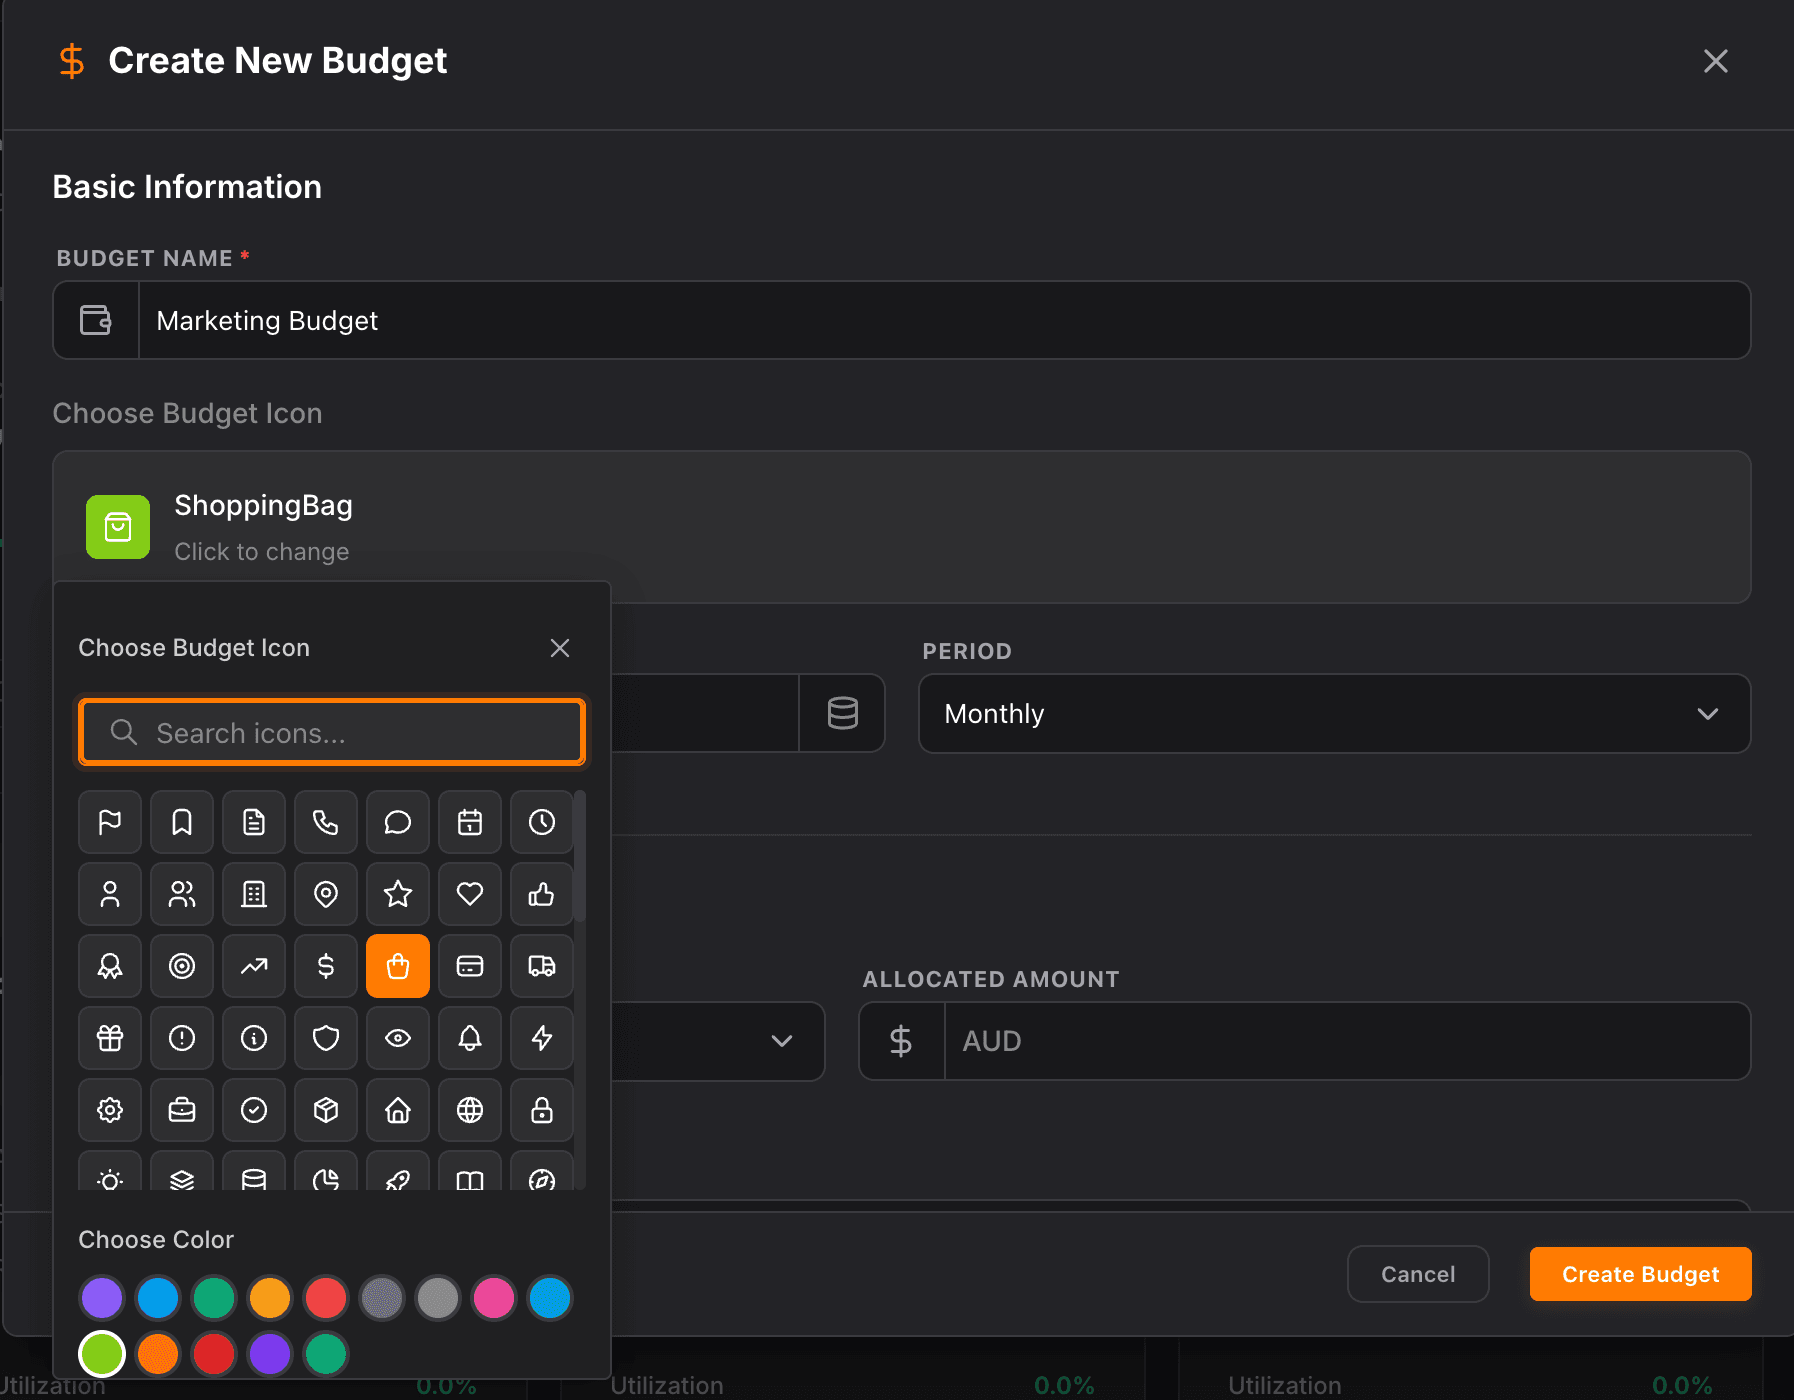This screenshot has height=1400, width=1794.
Task: Choose the calendar icon in picker
Action: (x=470, y=822)
